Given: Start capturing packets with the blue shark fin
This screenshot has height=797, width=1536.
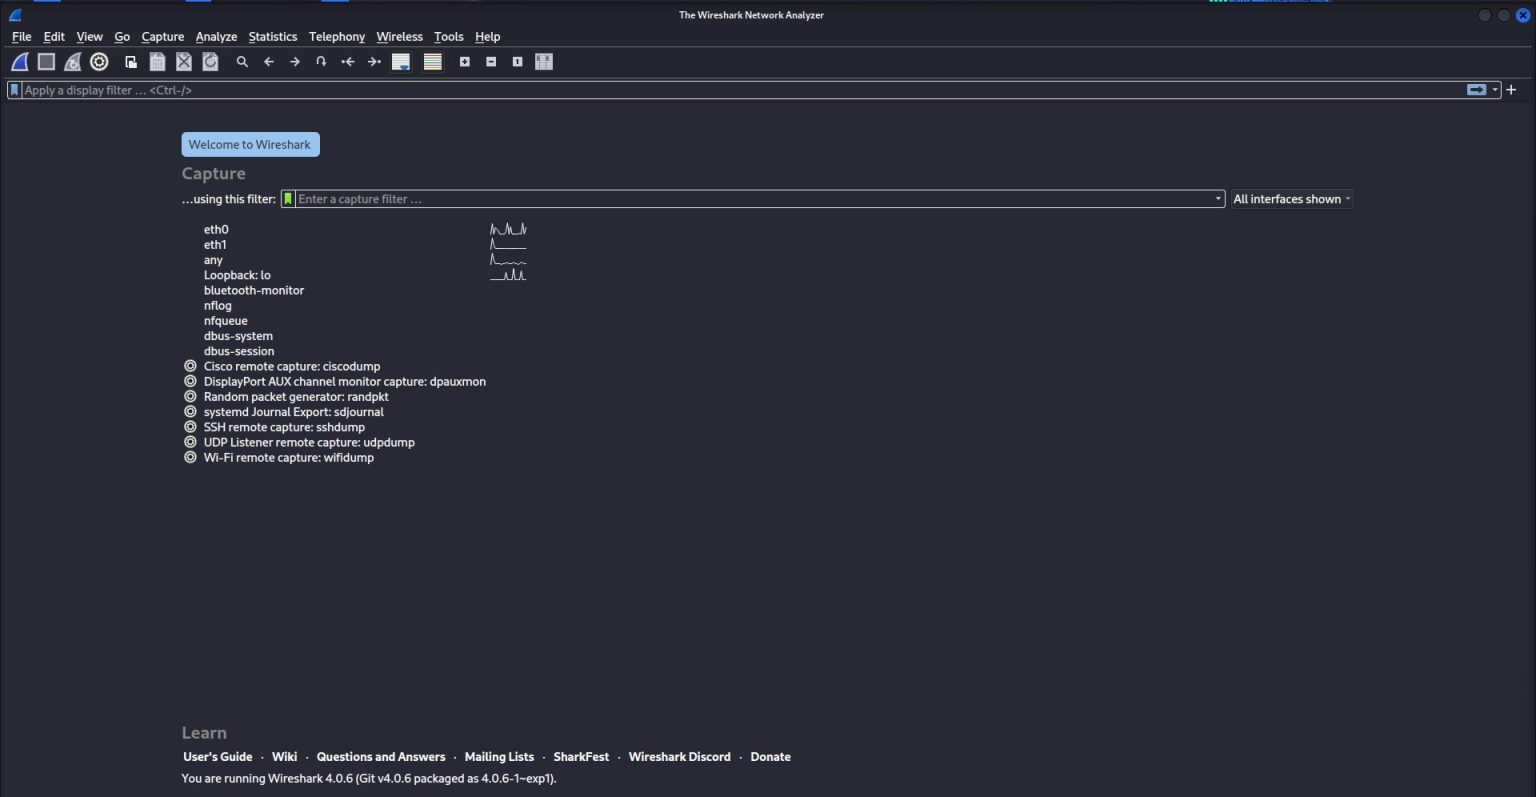Looking at the screenshot, I should tap(18, 61).
